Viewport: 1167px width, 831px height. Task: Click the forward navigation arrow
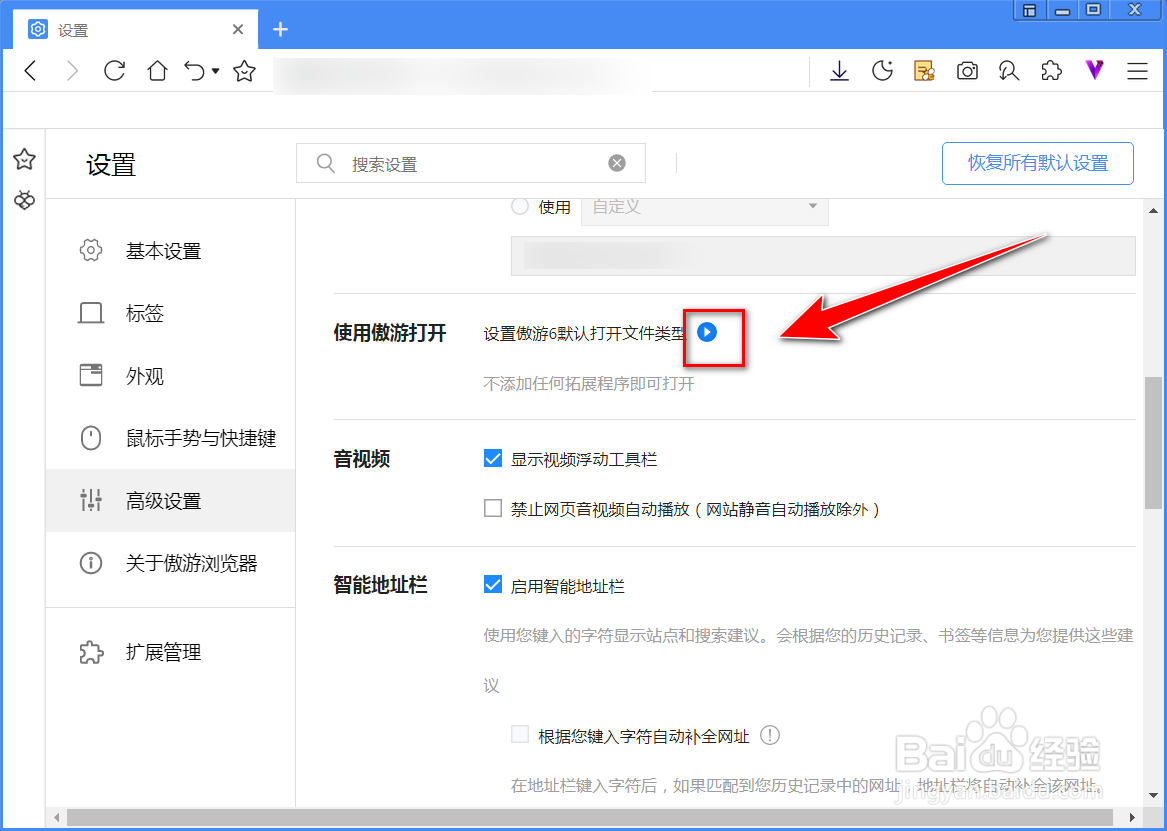(x=72, y=71)
